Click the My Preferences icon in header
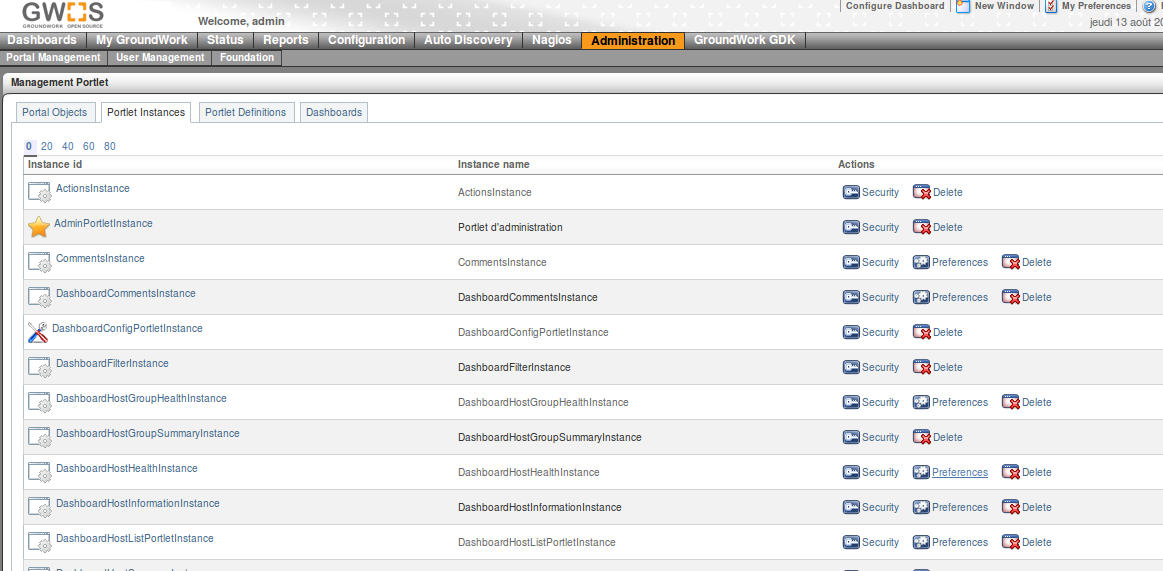1163x571 pixels. coord(1051,6)
